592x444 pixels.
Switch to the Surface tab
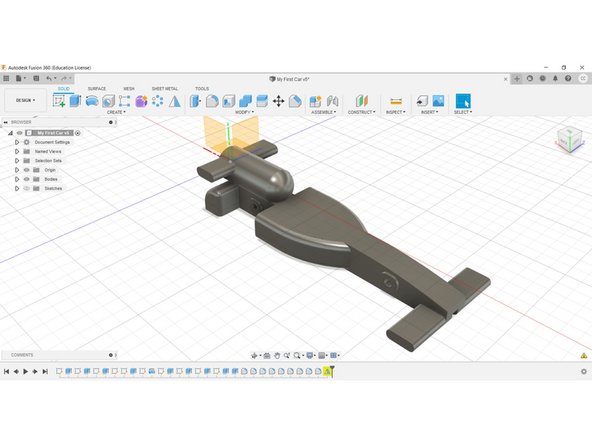[97, 88]
